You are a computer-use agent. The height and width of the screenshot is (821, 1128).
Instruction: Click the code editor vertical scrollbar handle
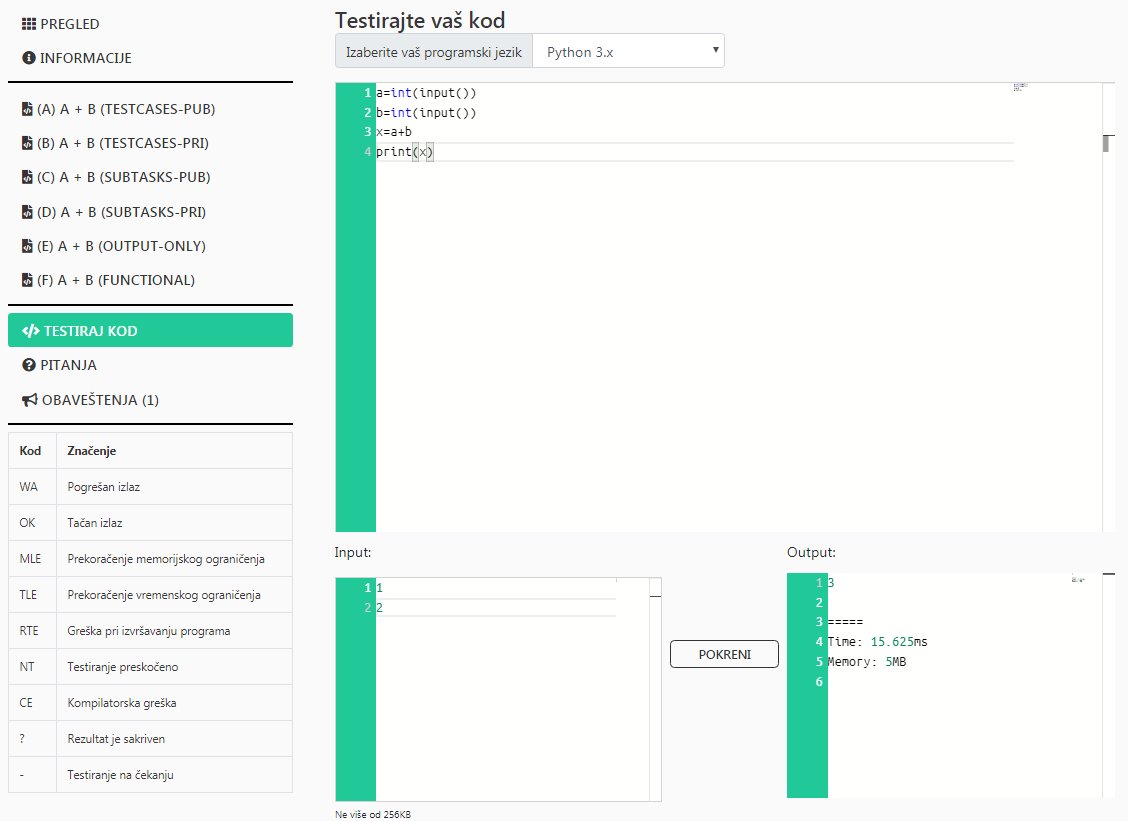(x=1107, y=143)
